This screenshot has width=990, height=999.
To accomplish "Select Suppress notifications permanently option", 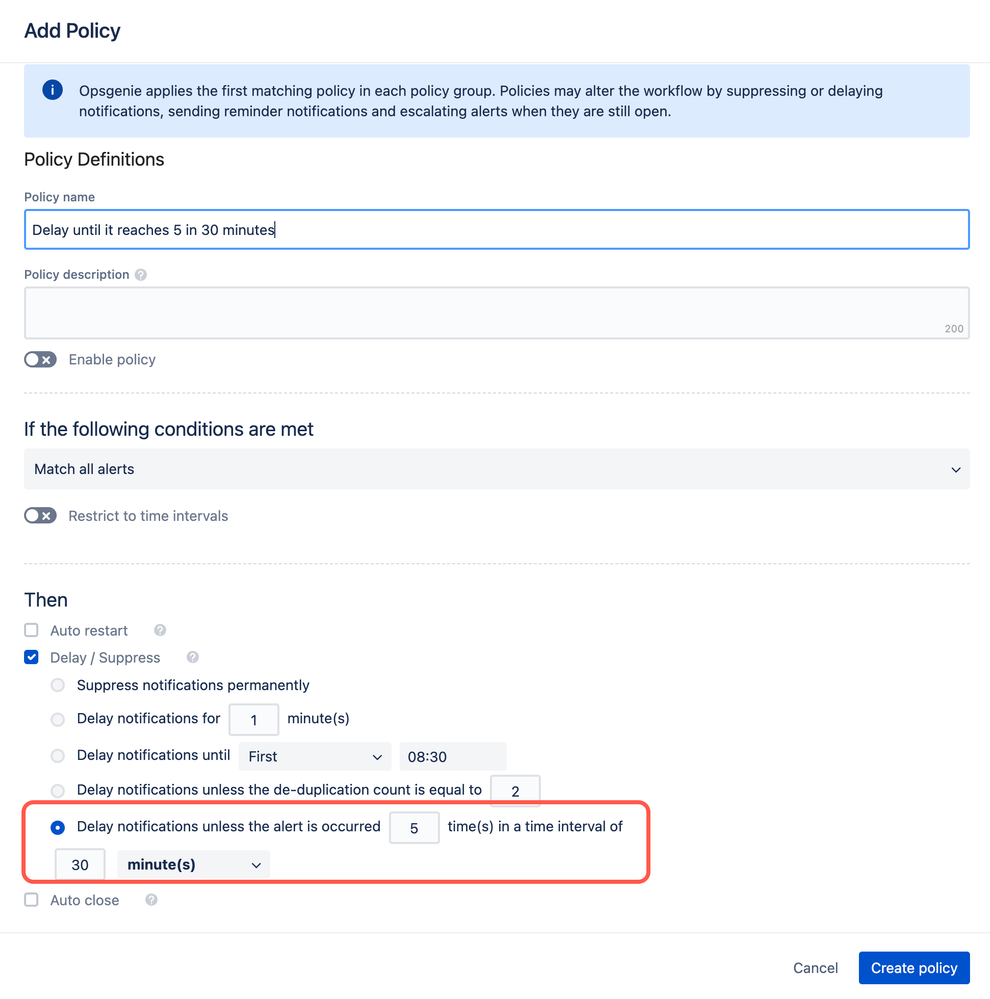I will (57, 685).
